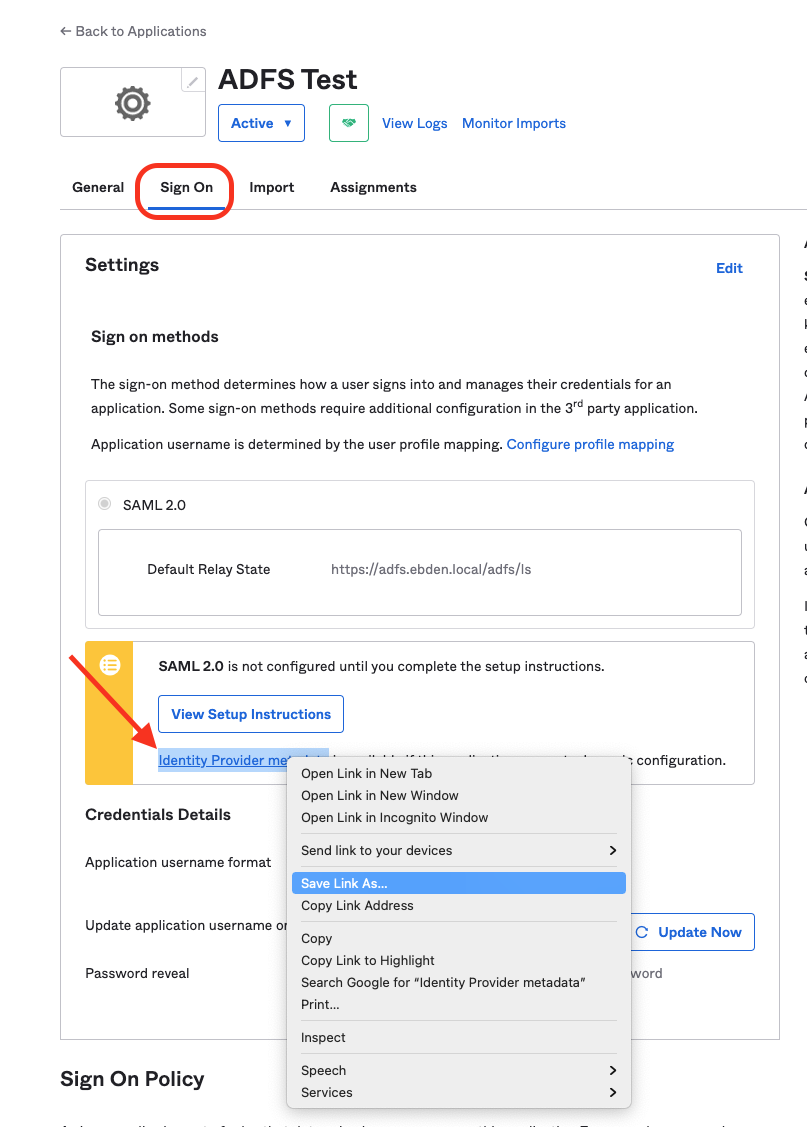Select the SAML 2.0 radio button
The height and width of the screenshot is (1127, 807).
click(104, 504)
